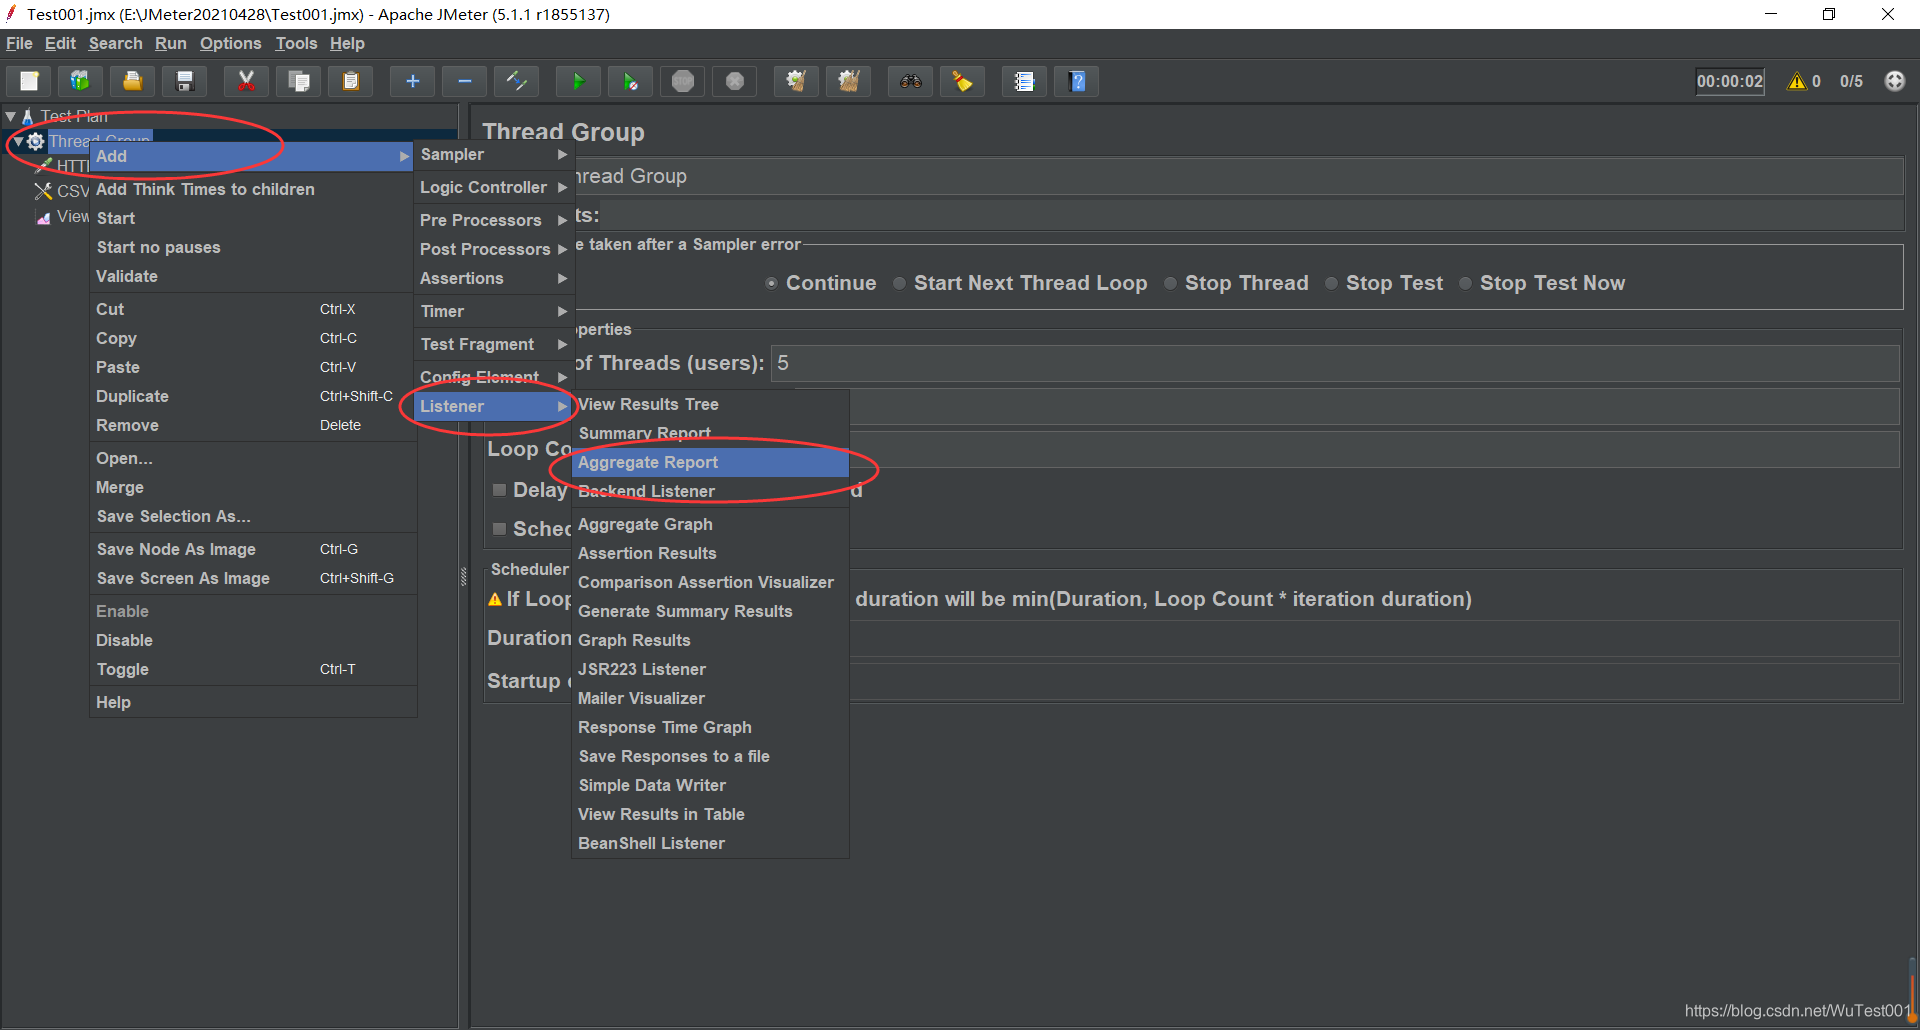Screen dimensions: 1920x1030
Task: Click the Clear toolbar icon
Action: tap(796, 81)
